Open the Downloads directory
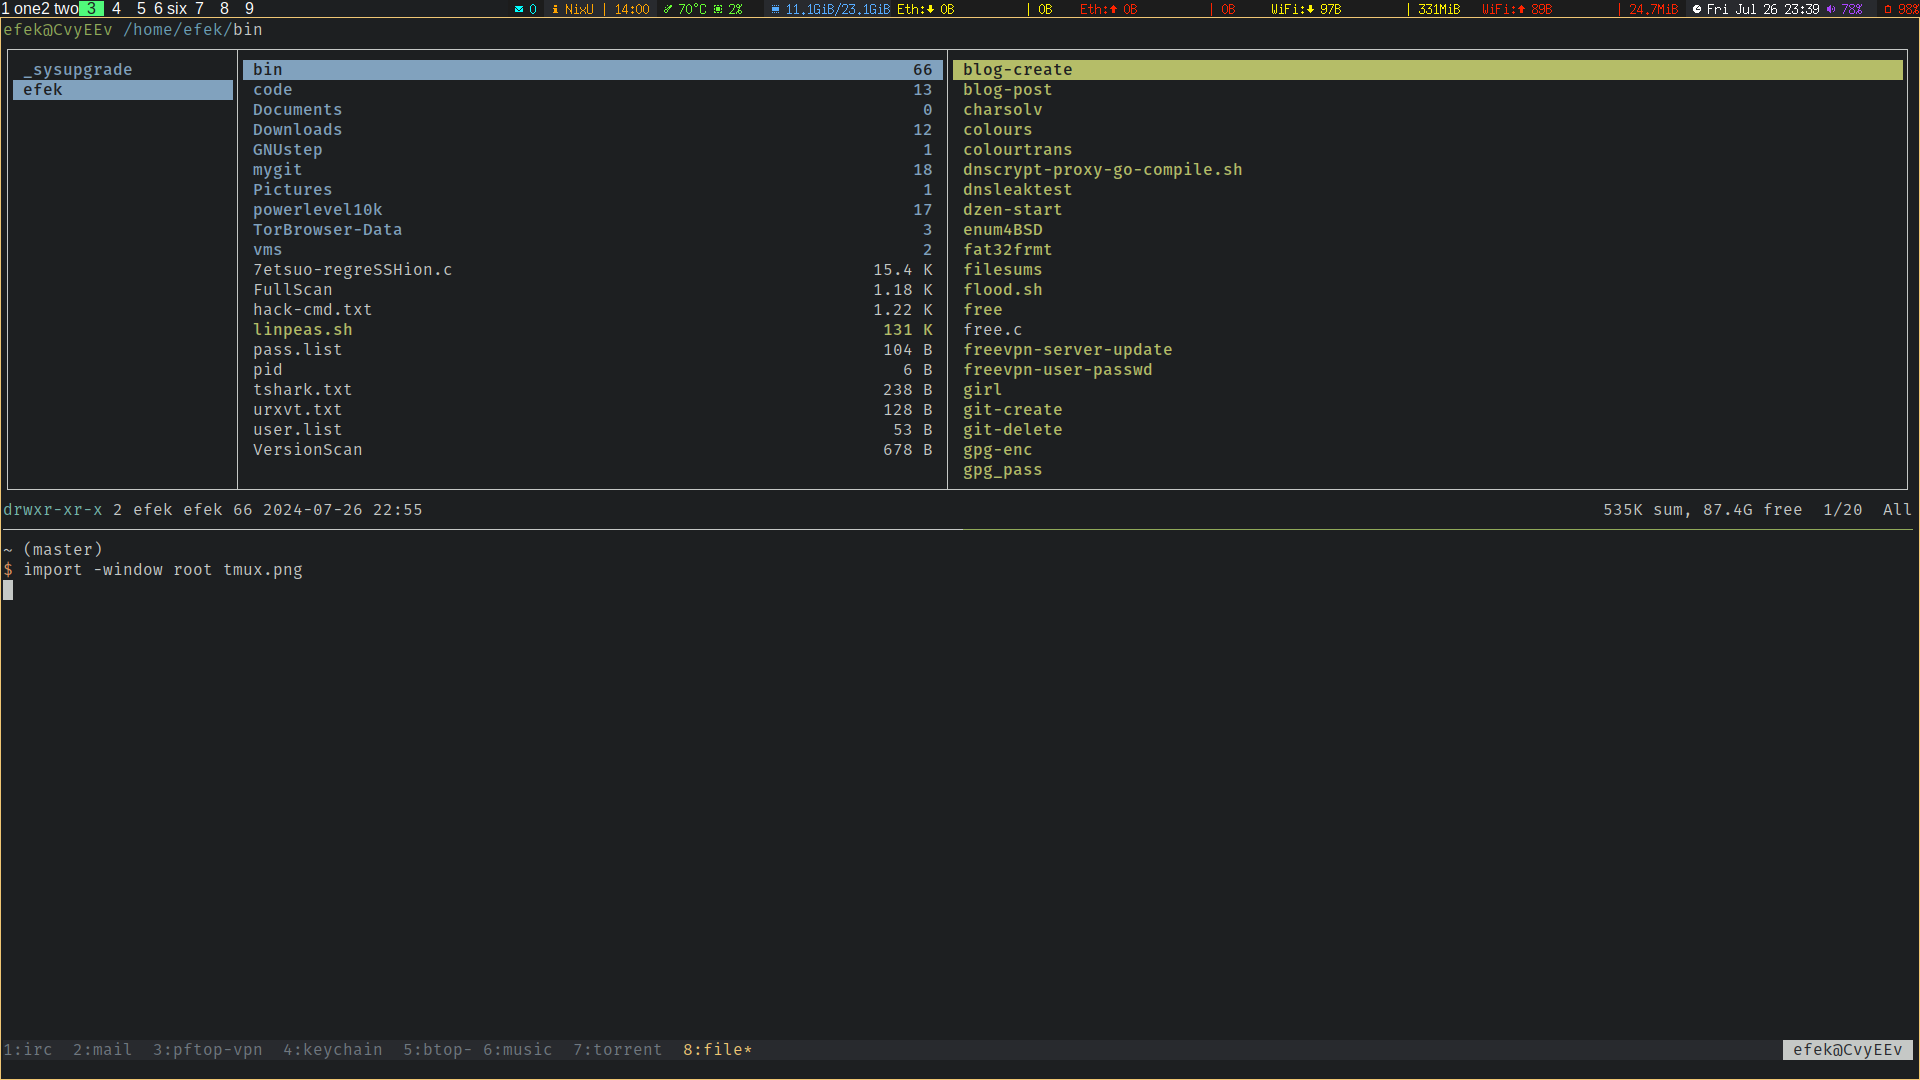Image resolution: width=1920 pixels, height=1080 pixels. [297, 130]
